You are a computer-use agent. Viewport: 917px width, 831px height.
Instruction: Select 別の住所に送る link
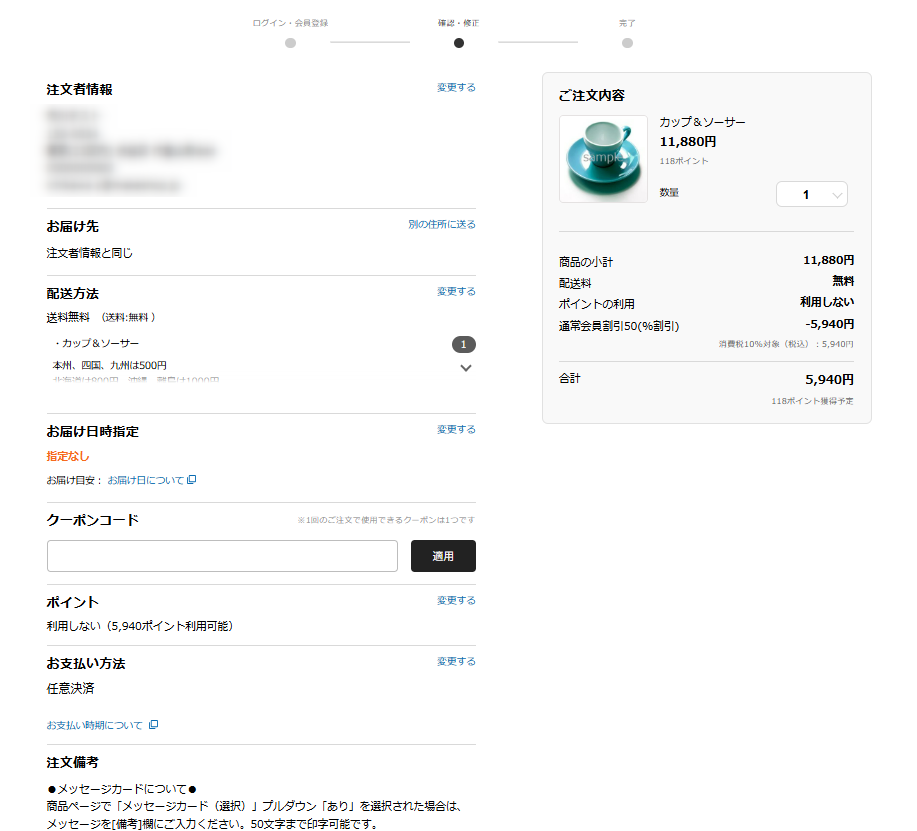point(441,225)
